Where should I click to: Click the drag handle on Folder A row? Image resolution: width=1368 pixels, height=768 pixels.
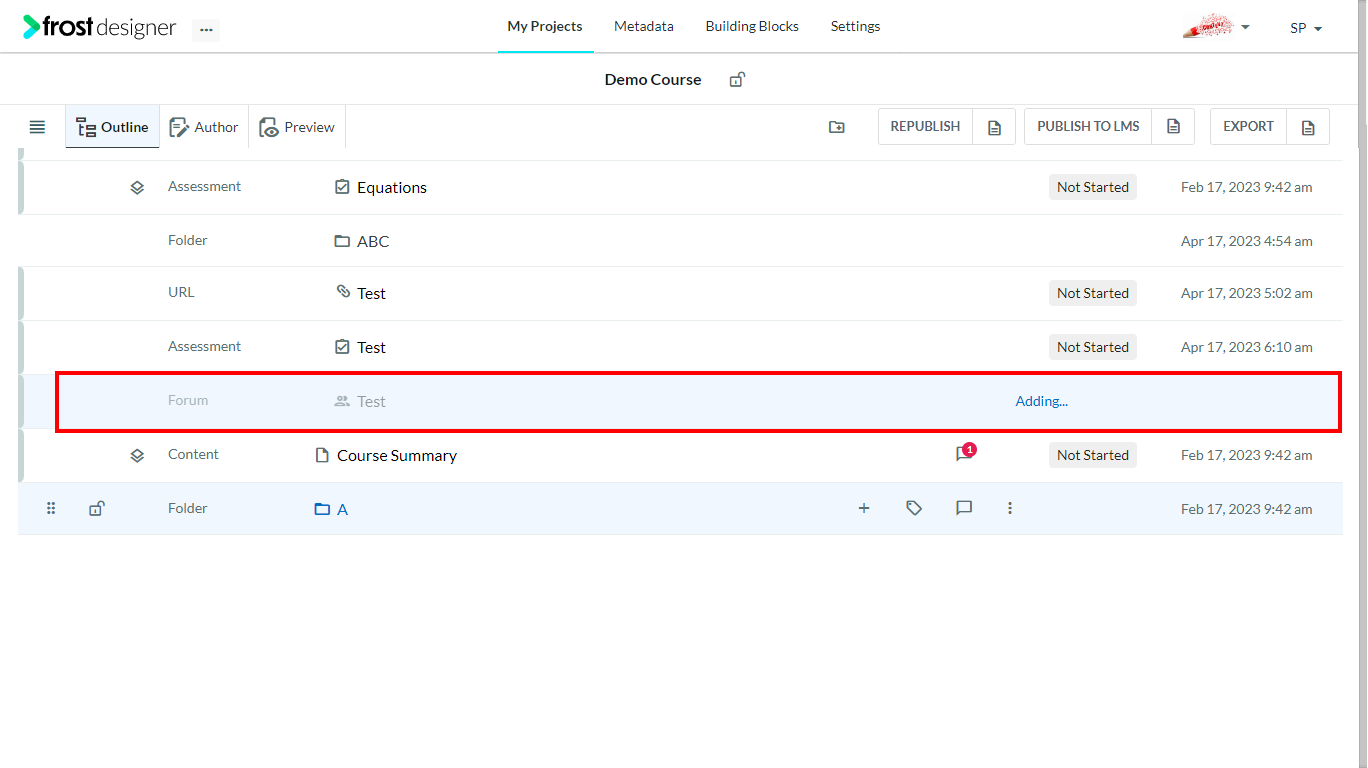(x=51, y=508)
